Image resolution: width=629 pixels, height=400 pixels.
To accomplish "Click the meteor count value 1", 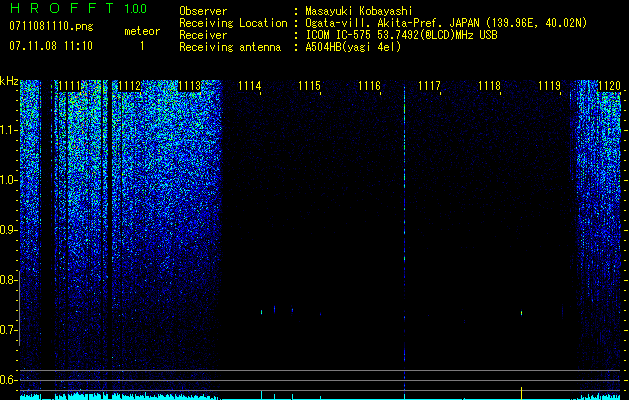I will tap(142, 46).
